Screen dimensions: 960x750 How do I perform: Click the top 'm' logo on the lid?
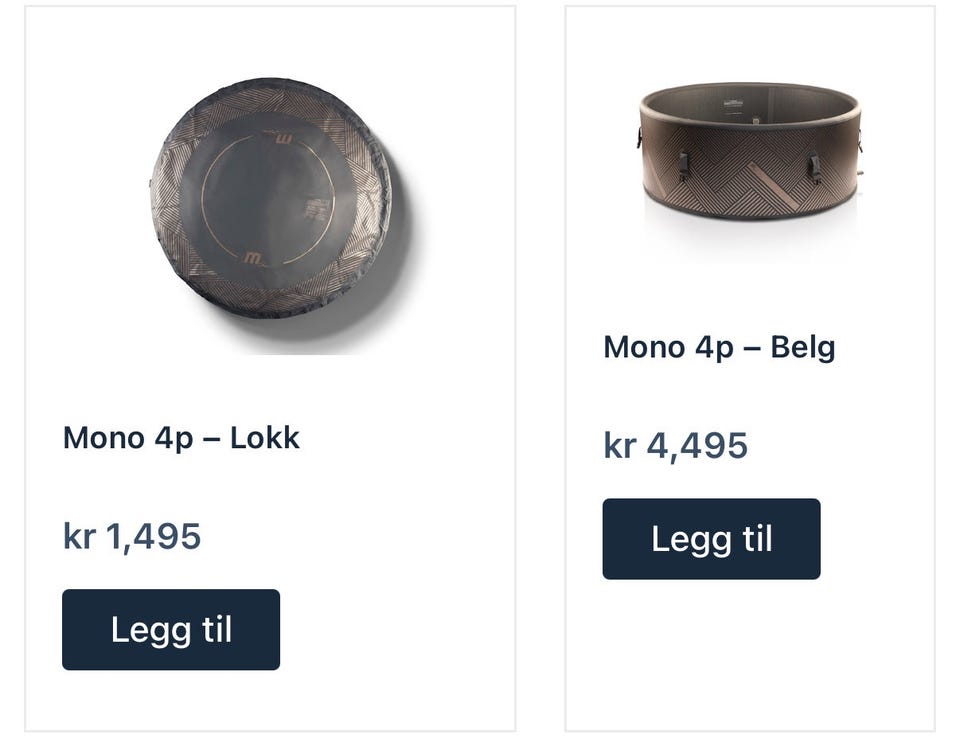(x=282, y=138)
